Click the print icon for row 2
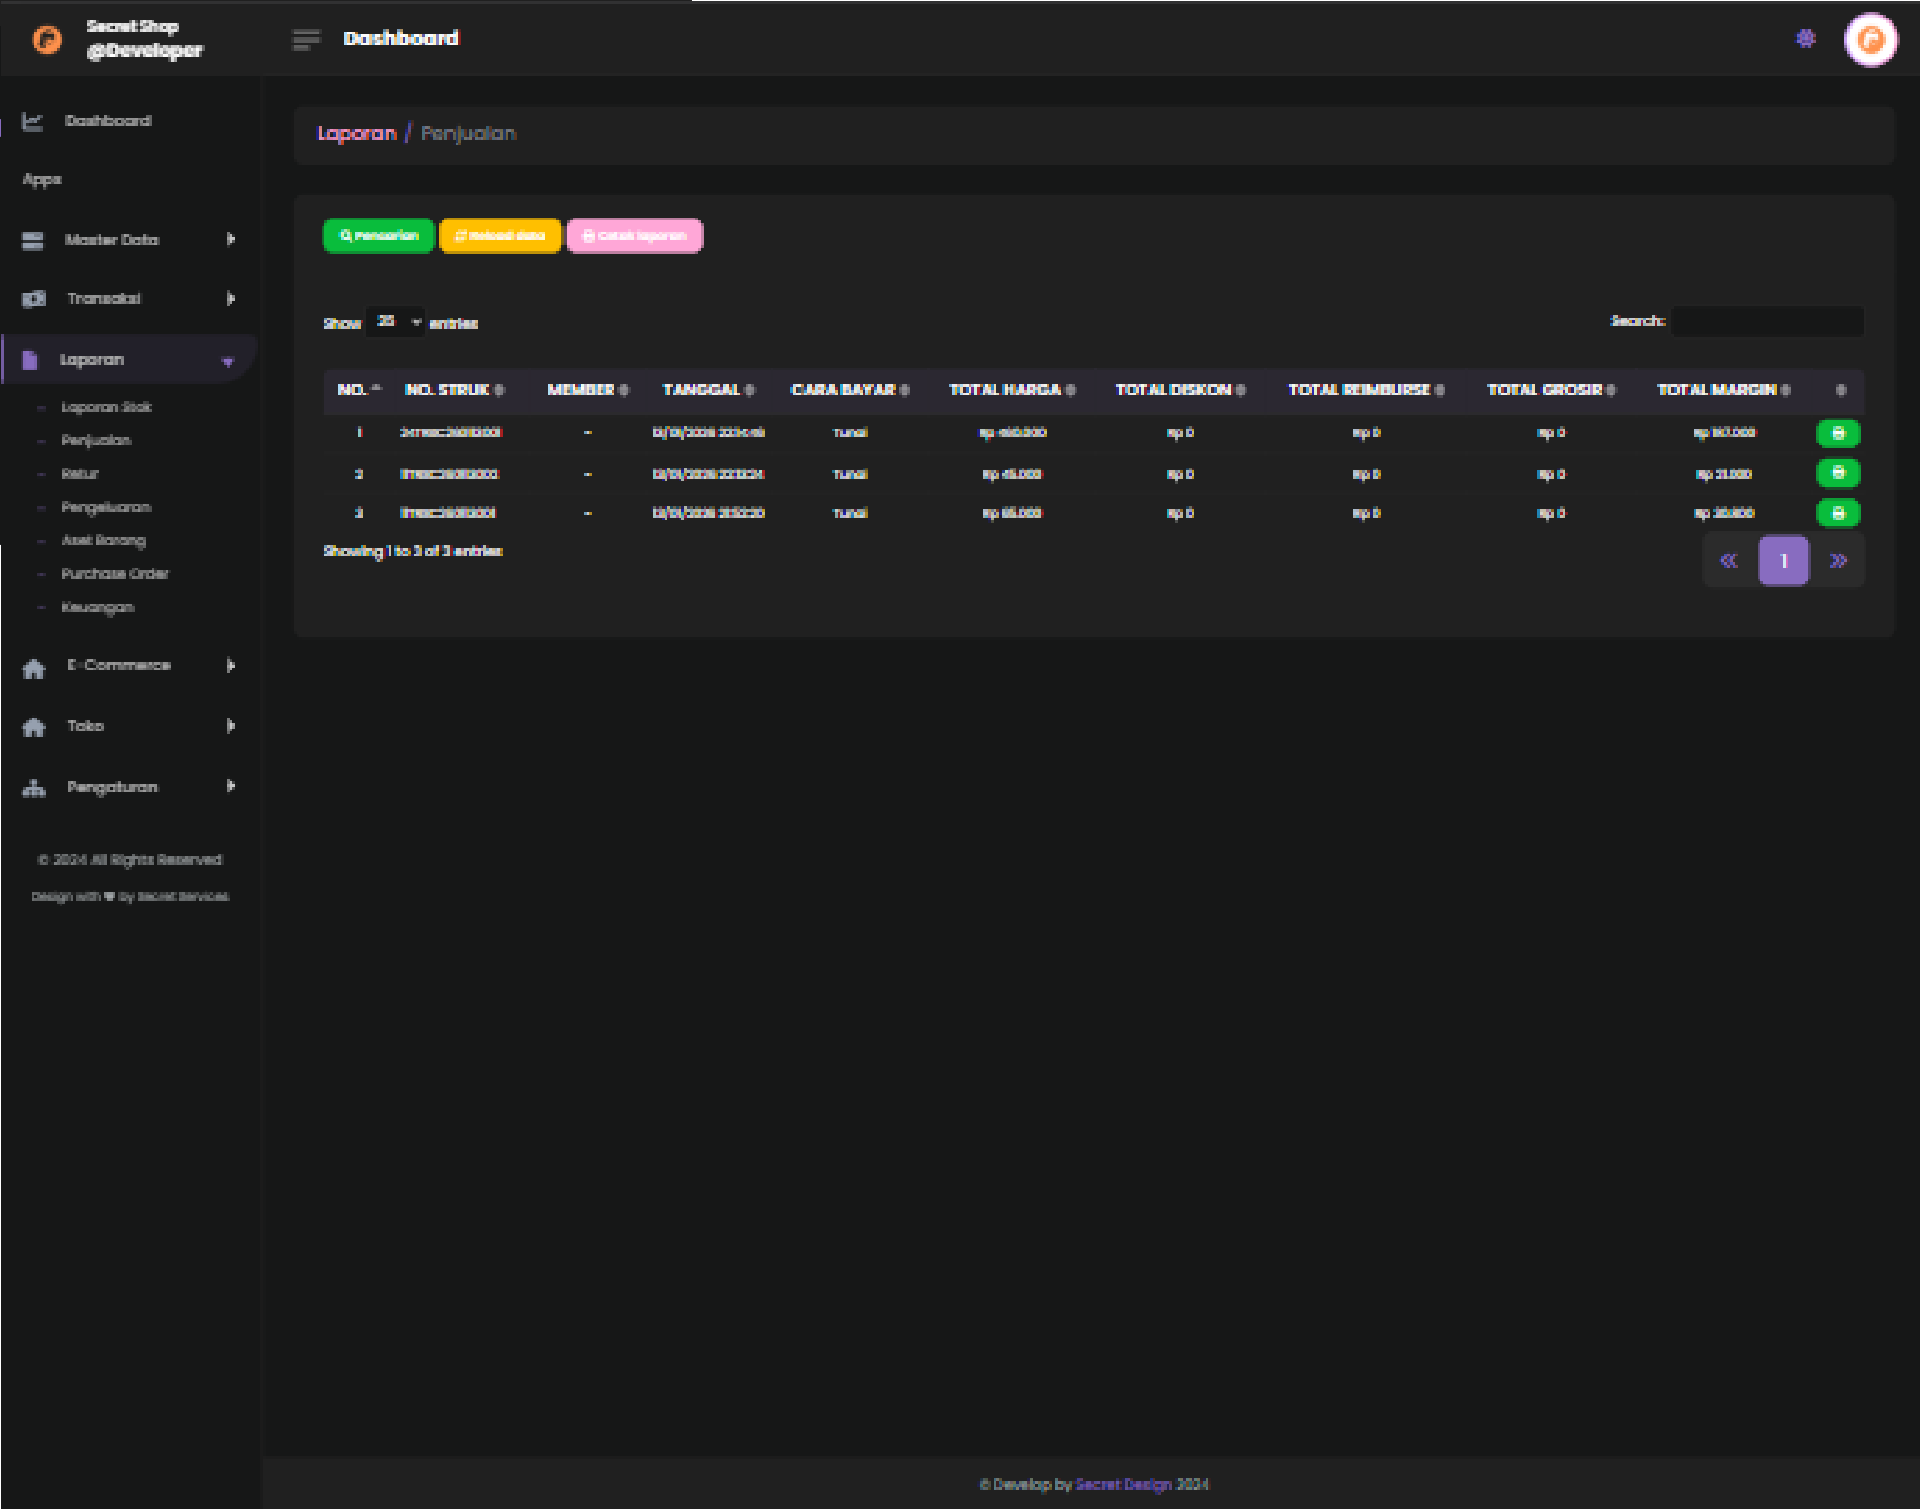1920x1509 pixels. (x=1837, y=473)
